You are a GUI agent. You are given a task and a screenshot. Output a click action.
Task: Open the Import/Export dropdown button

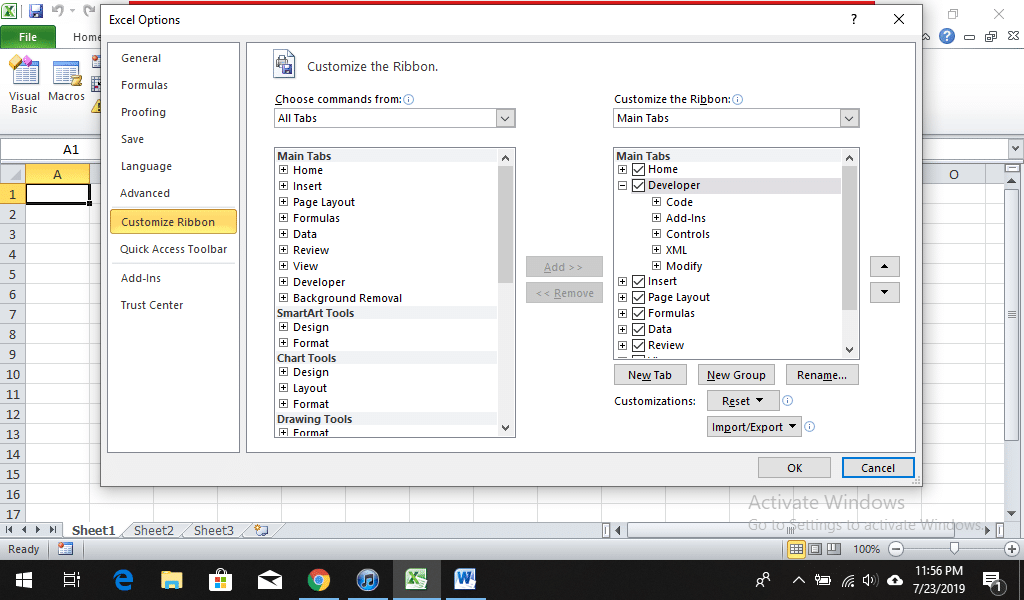(754, 427)
